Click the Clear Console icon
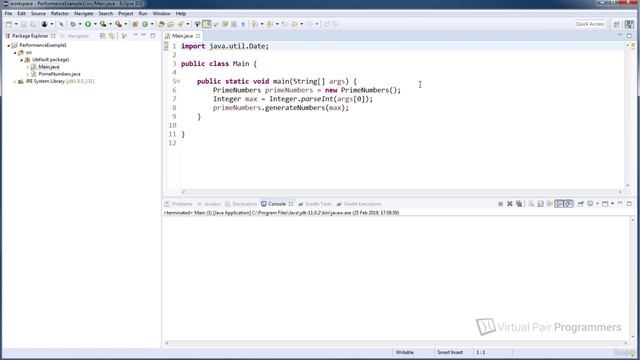The image size is (640, 360). point(531,204)
